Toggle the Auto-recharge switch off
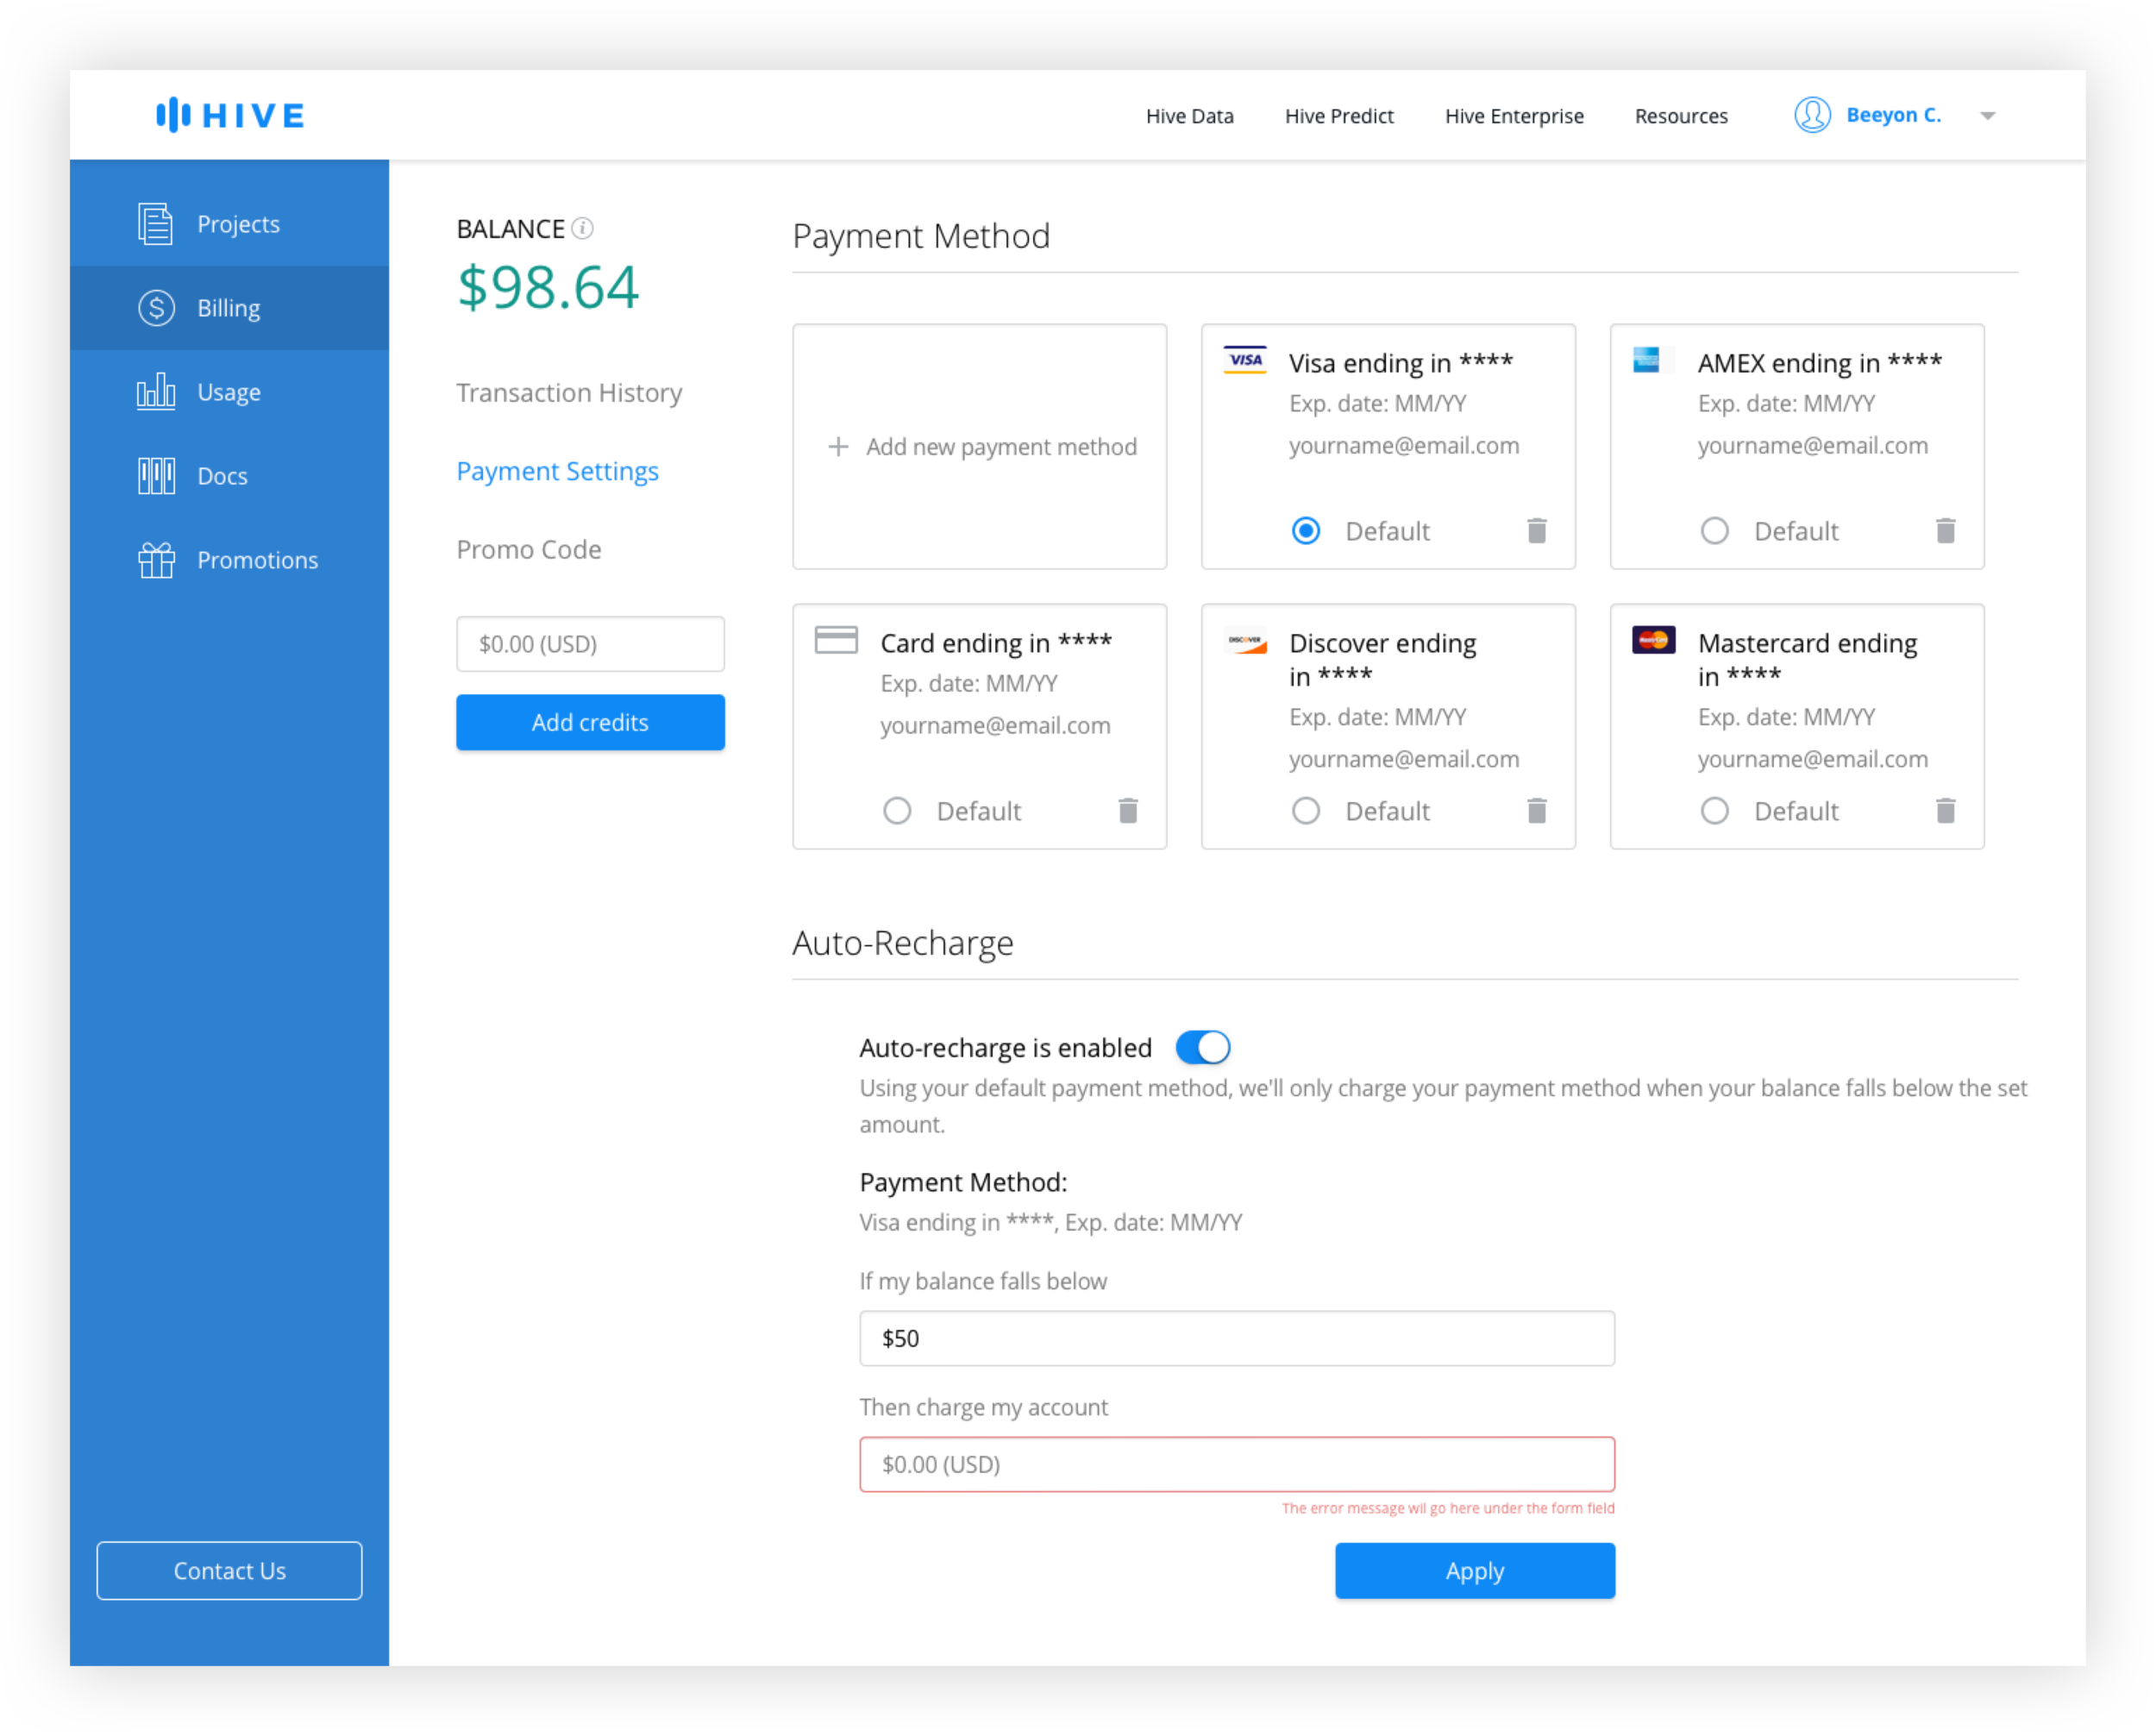Viewport: 2156px width, 1736px height. click(x=1202, y=1047)
